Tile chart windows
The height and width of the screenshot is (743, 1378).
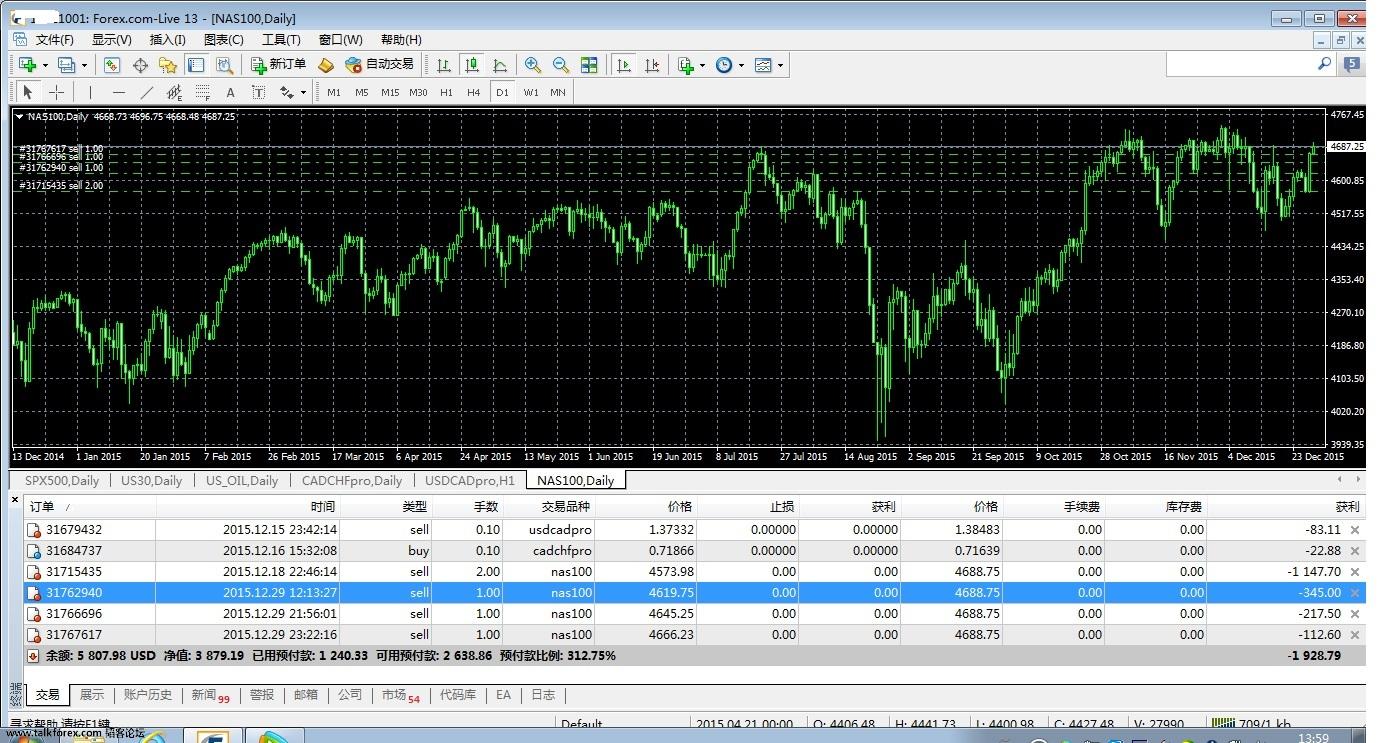pyautogui.click(x=589, y=65)
